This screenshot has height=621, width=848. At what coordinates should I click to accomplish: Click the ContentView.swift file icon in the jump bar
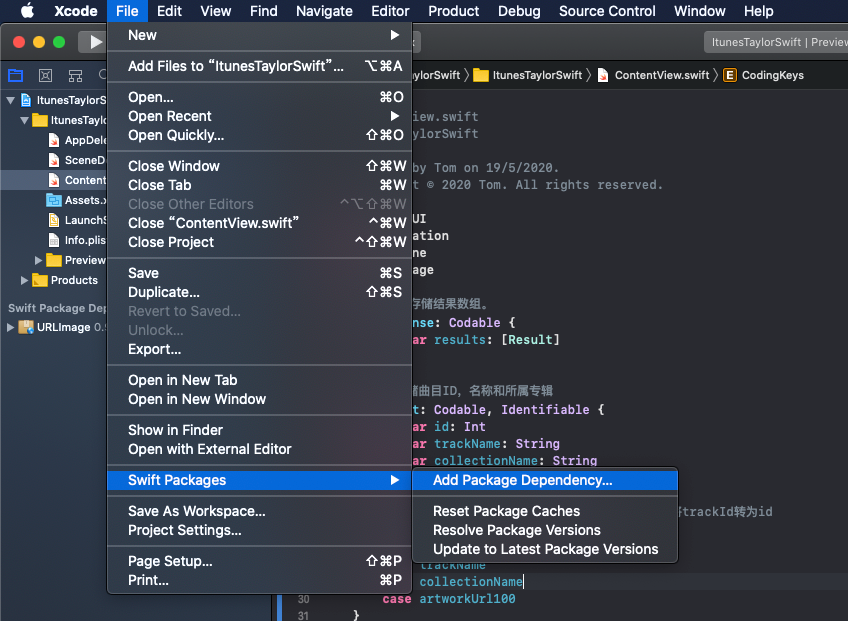click(x=603, y=75)
